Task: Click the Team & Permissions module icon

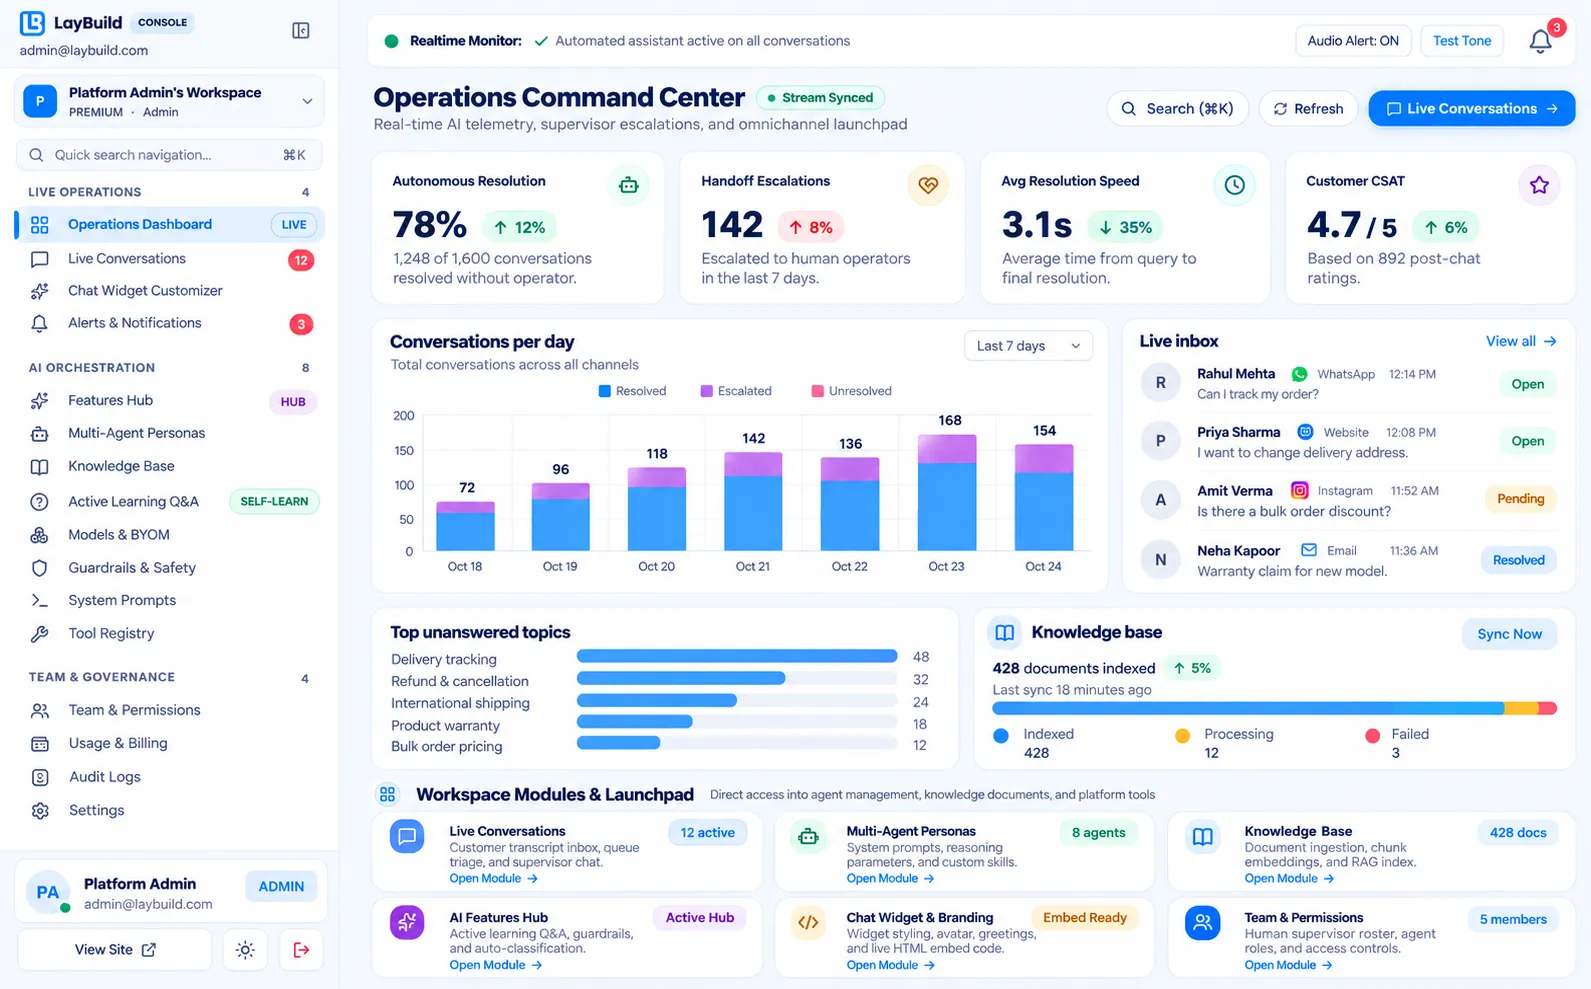Action: (x=1202, y=923)
